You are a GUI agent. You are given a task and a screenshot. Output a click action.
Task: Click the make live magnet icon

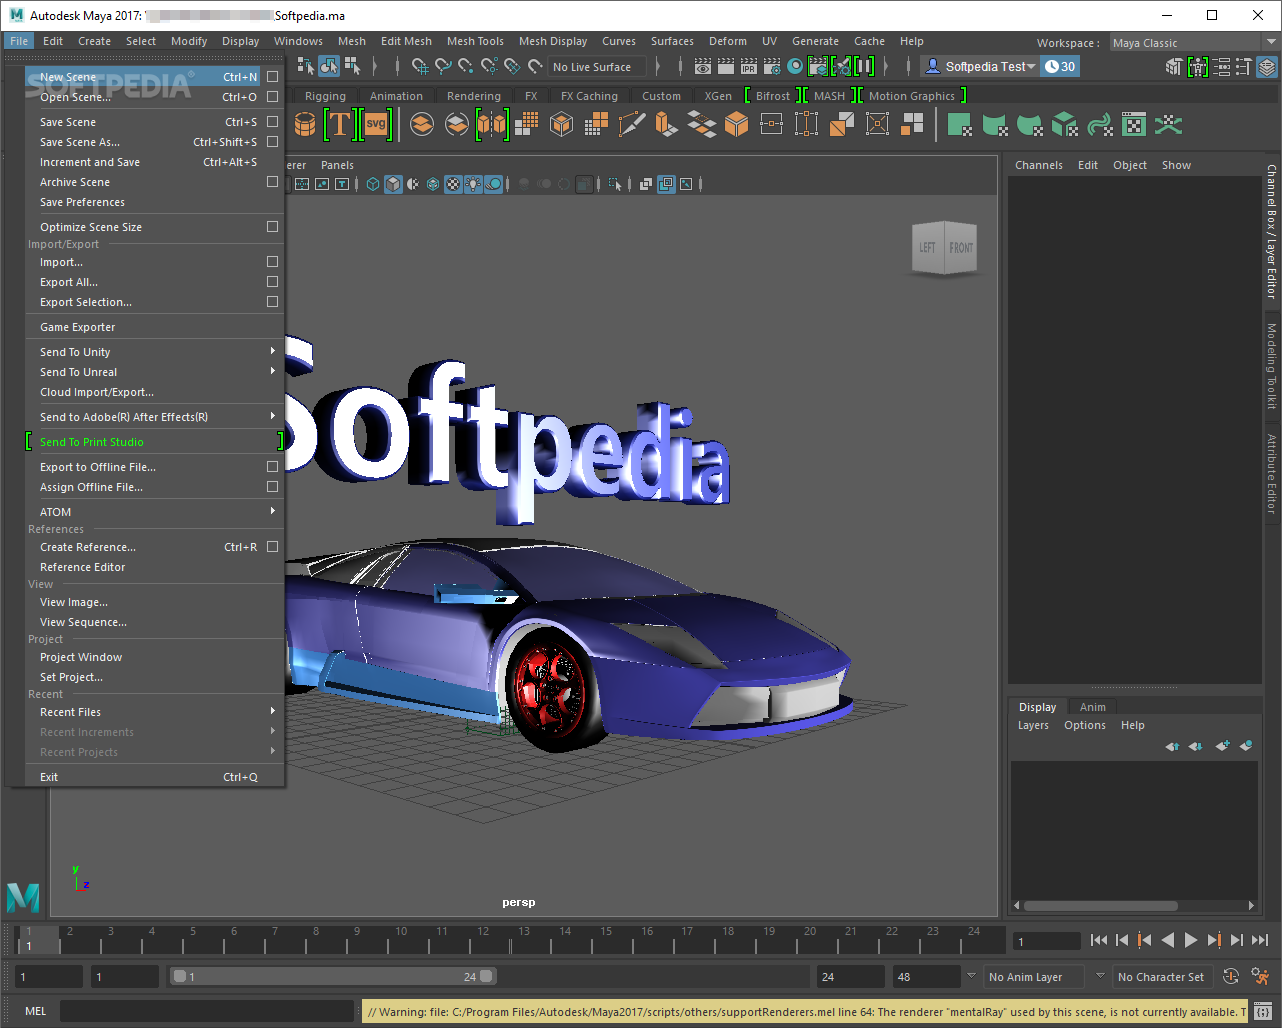535,67
